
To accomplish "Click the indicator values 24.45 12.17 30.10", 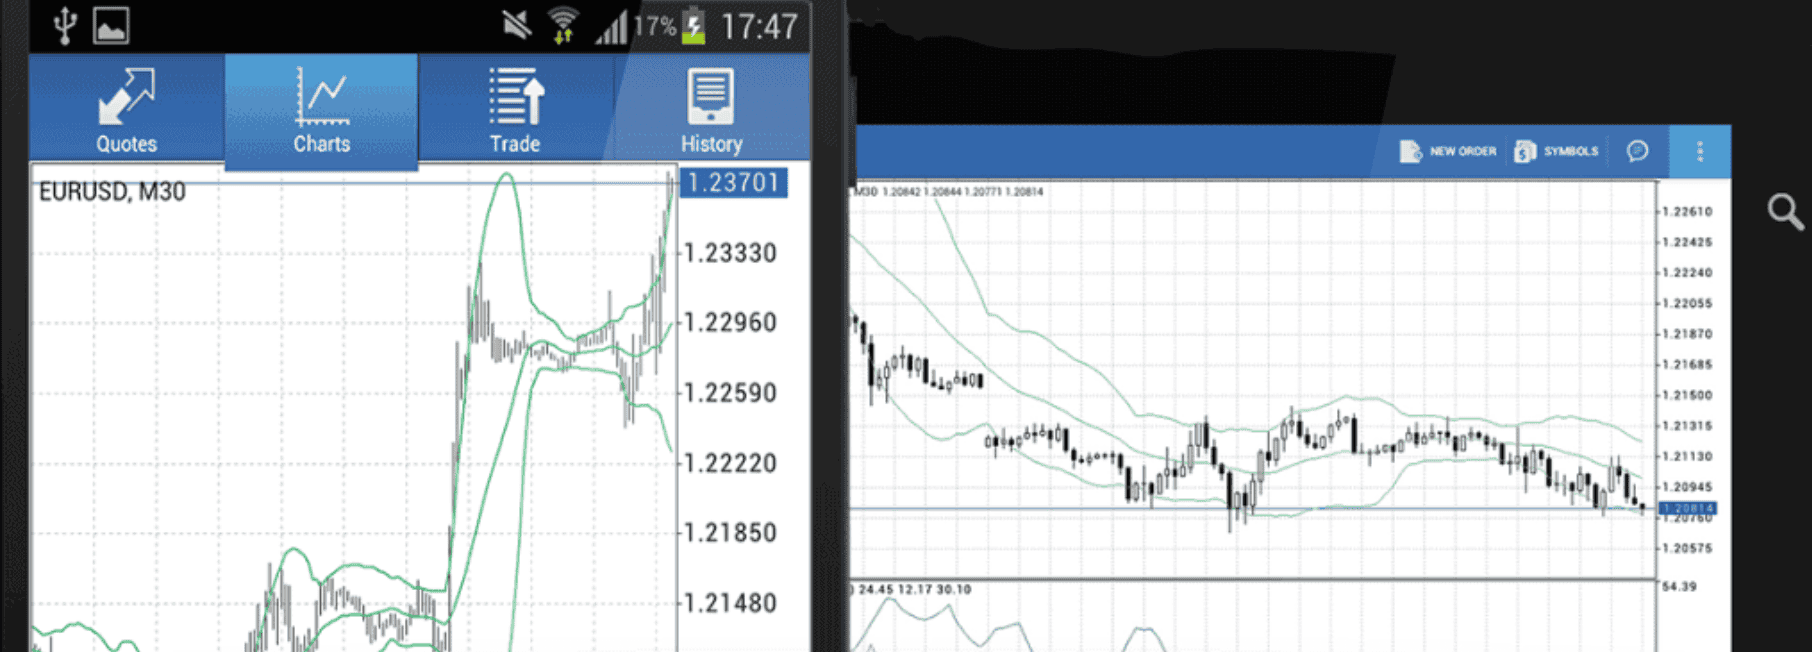I will 914,590.
